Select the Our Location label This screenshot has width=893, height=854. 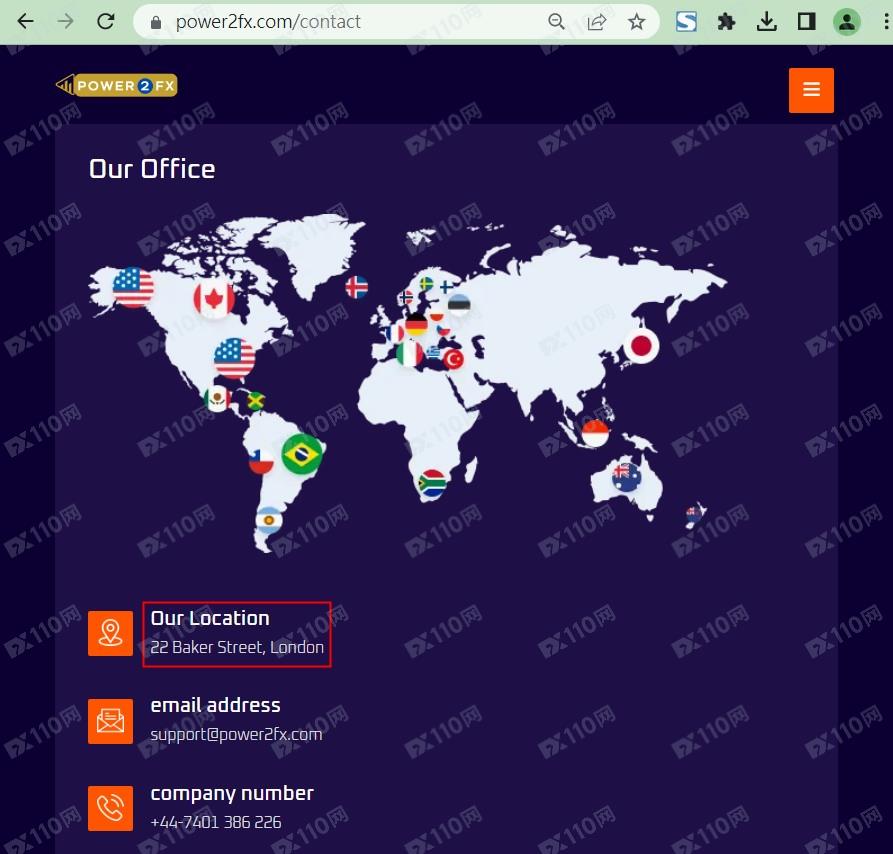pos(210,618)
